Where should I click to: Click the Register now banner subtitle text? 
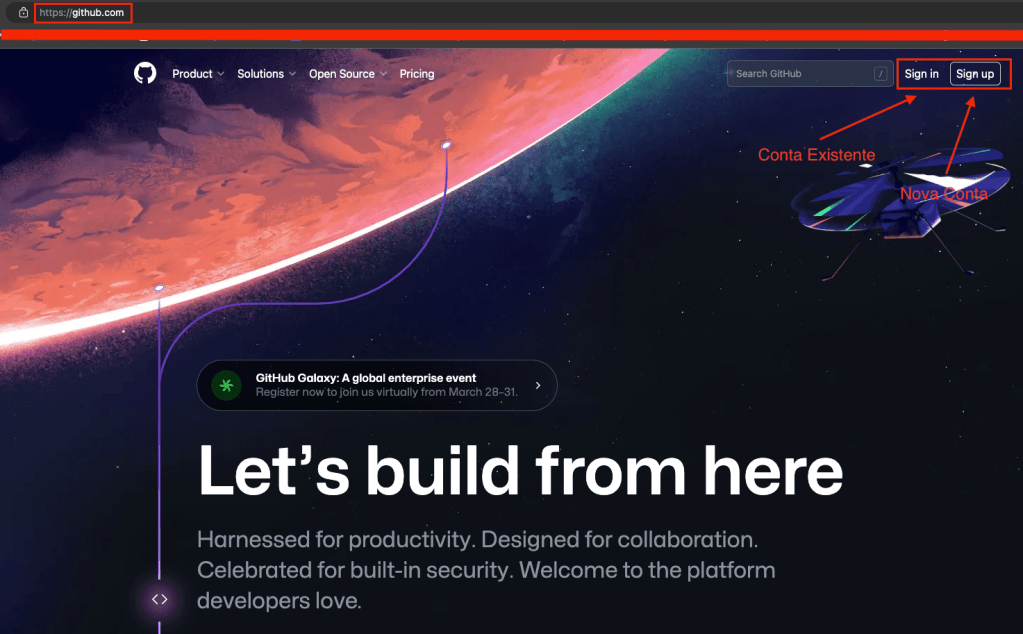[386, 392]
